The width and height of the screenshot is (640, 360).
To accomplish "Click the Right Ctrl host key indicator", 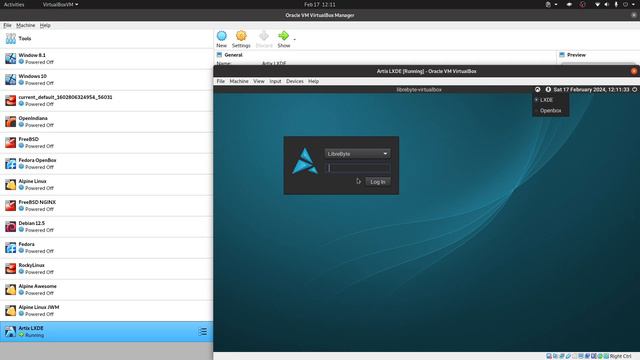I will point(620,356).
